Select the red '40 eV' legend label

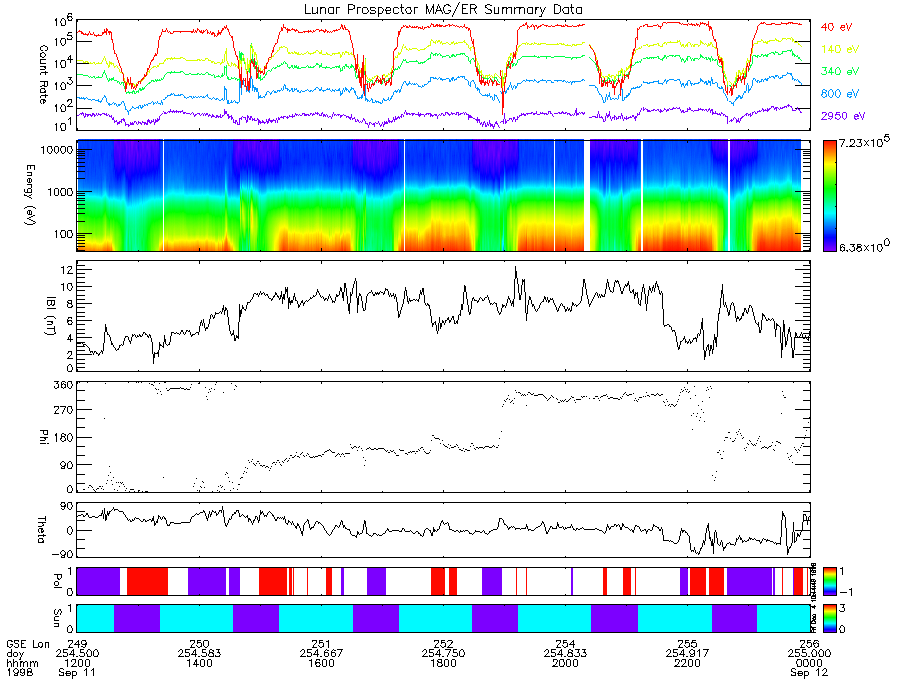pyautogui.click(x=836, y=27)
